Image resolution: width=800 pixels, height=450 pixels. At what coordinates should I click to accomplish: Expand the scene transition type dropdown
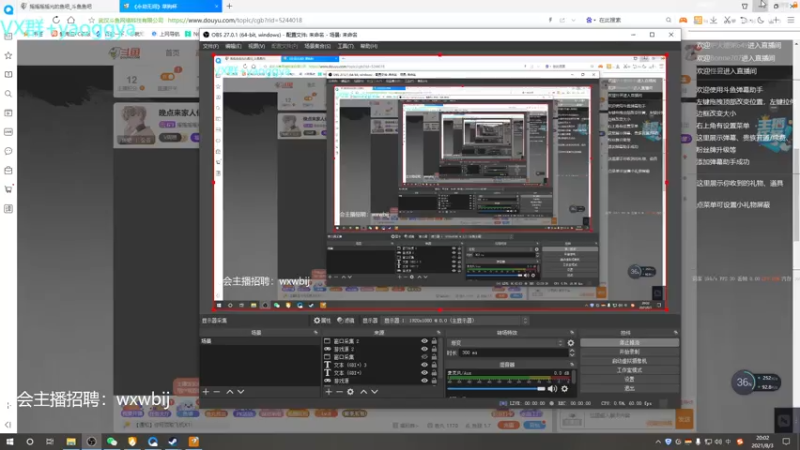pyautogui.click(x=505, y=343)
